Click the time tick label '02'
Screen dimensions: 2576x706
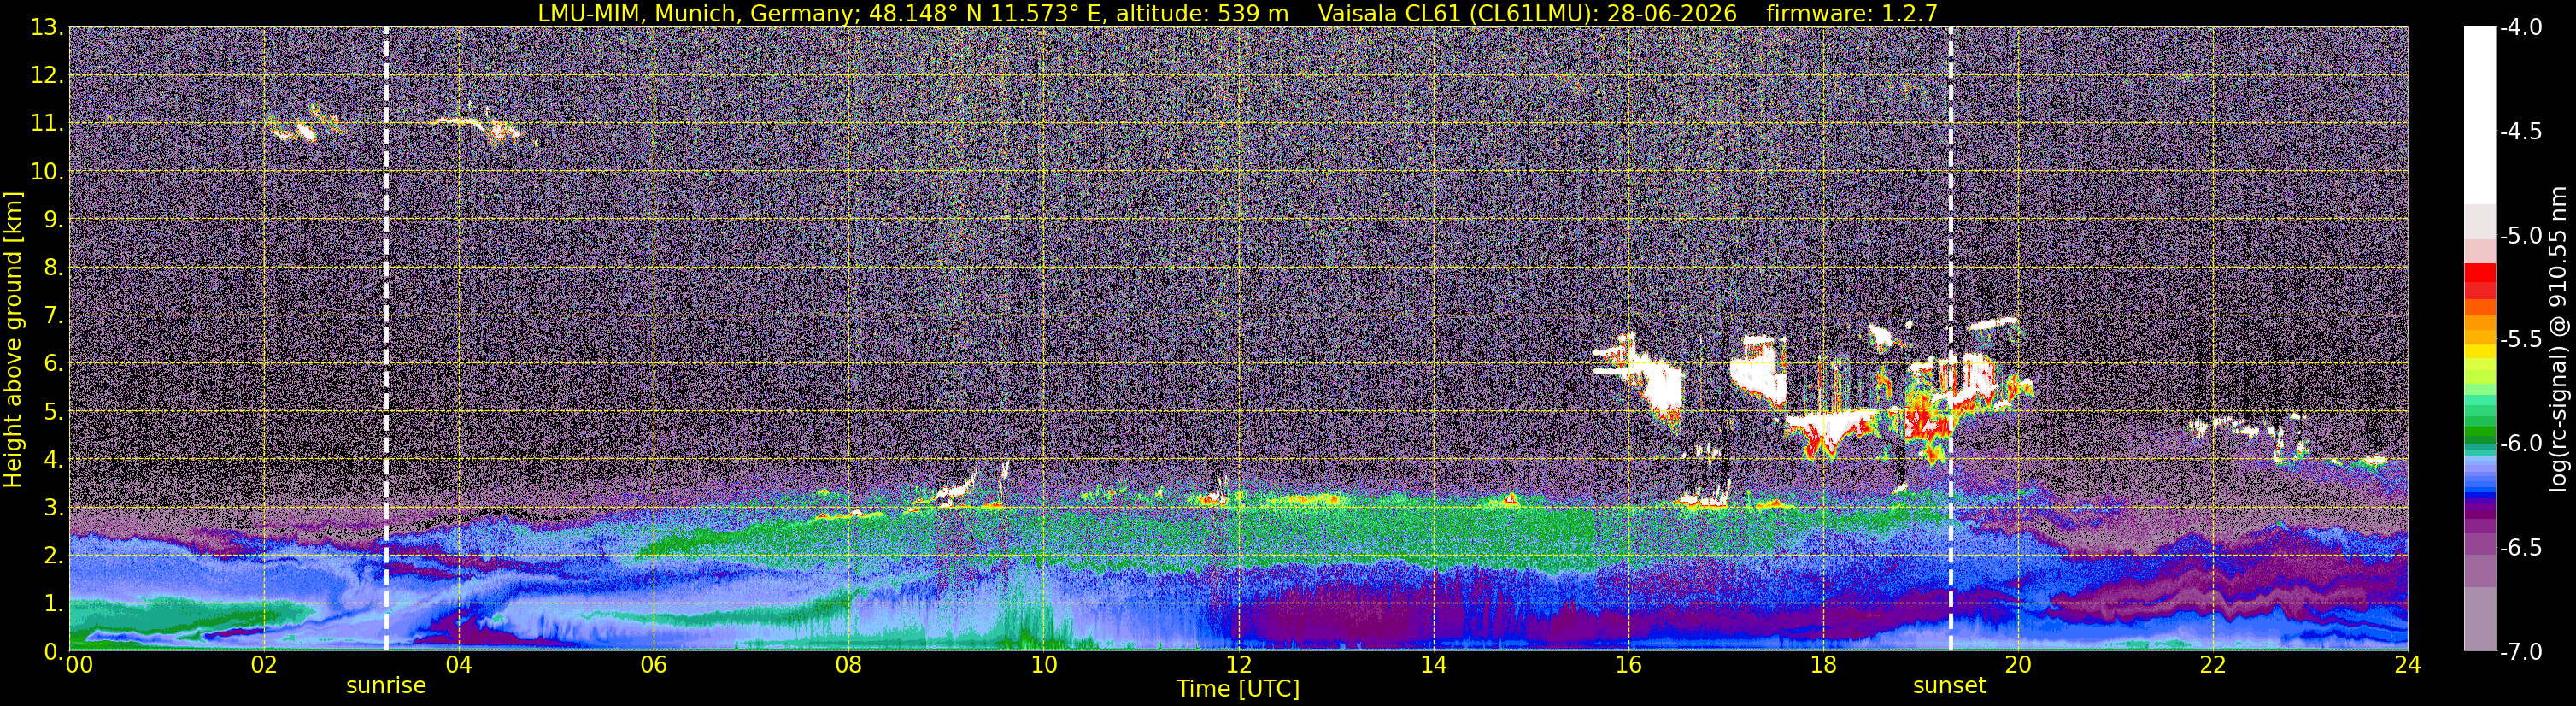(x=263, y=665)
